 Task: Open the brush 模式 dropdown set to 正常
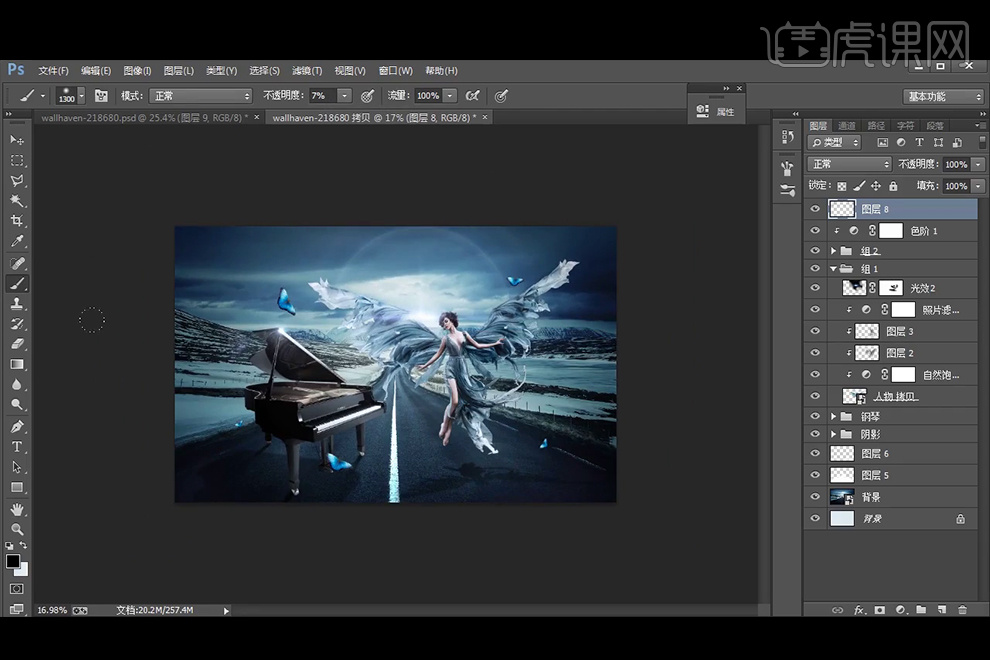200,96
